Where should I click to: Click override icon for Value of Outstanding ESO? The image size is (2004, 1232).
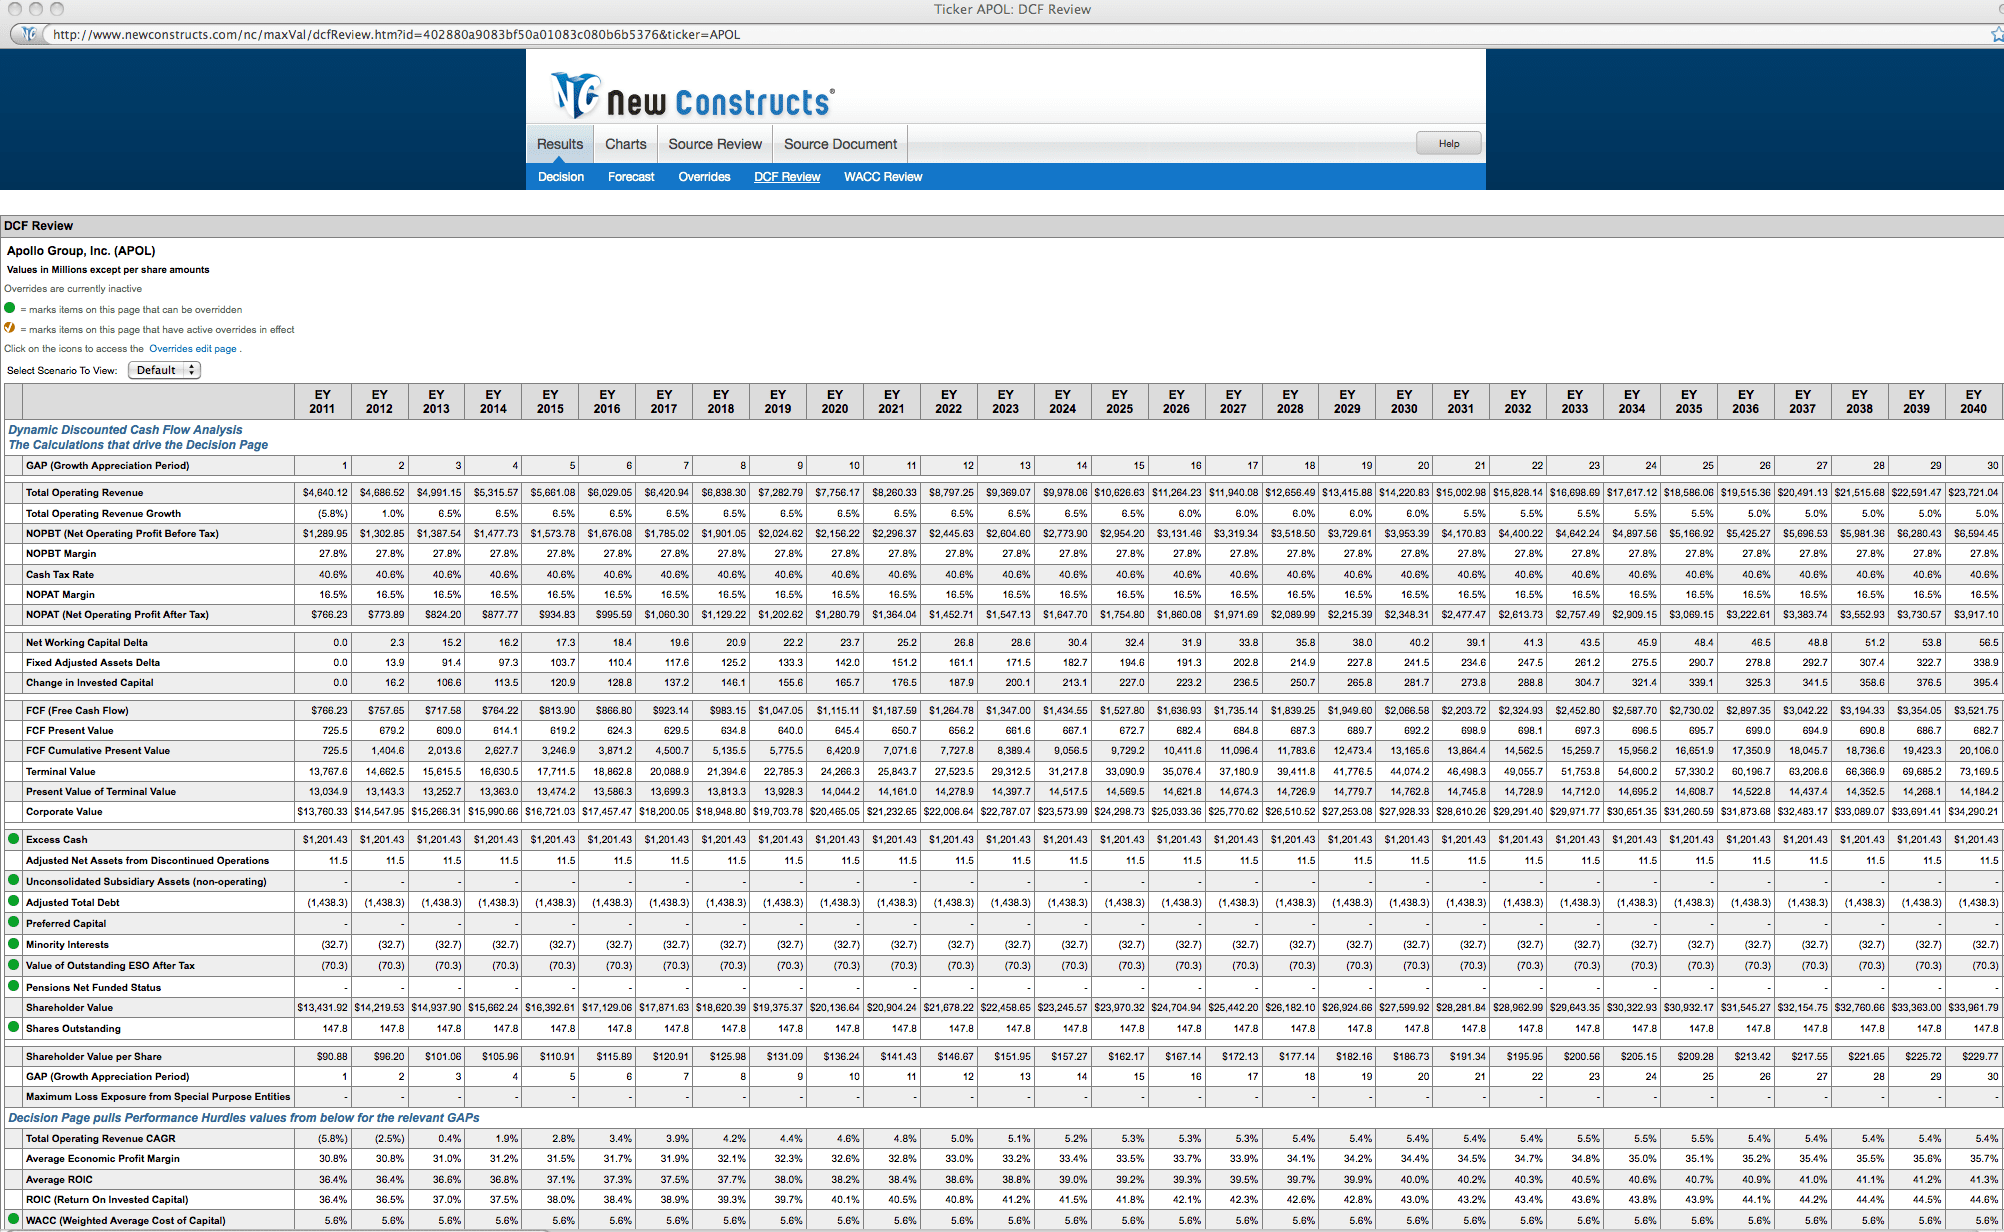[13, 964]
